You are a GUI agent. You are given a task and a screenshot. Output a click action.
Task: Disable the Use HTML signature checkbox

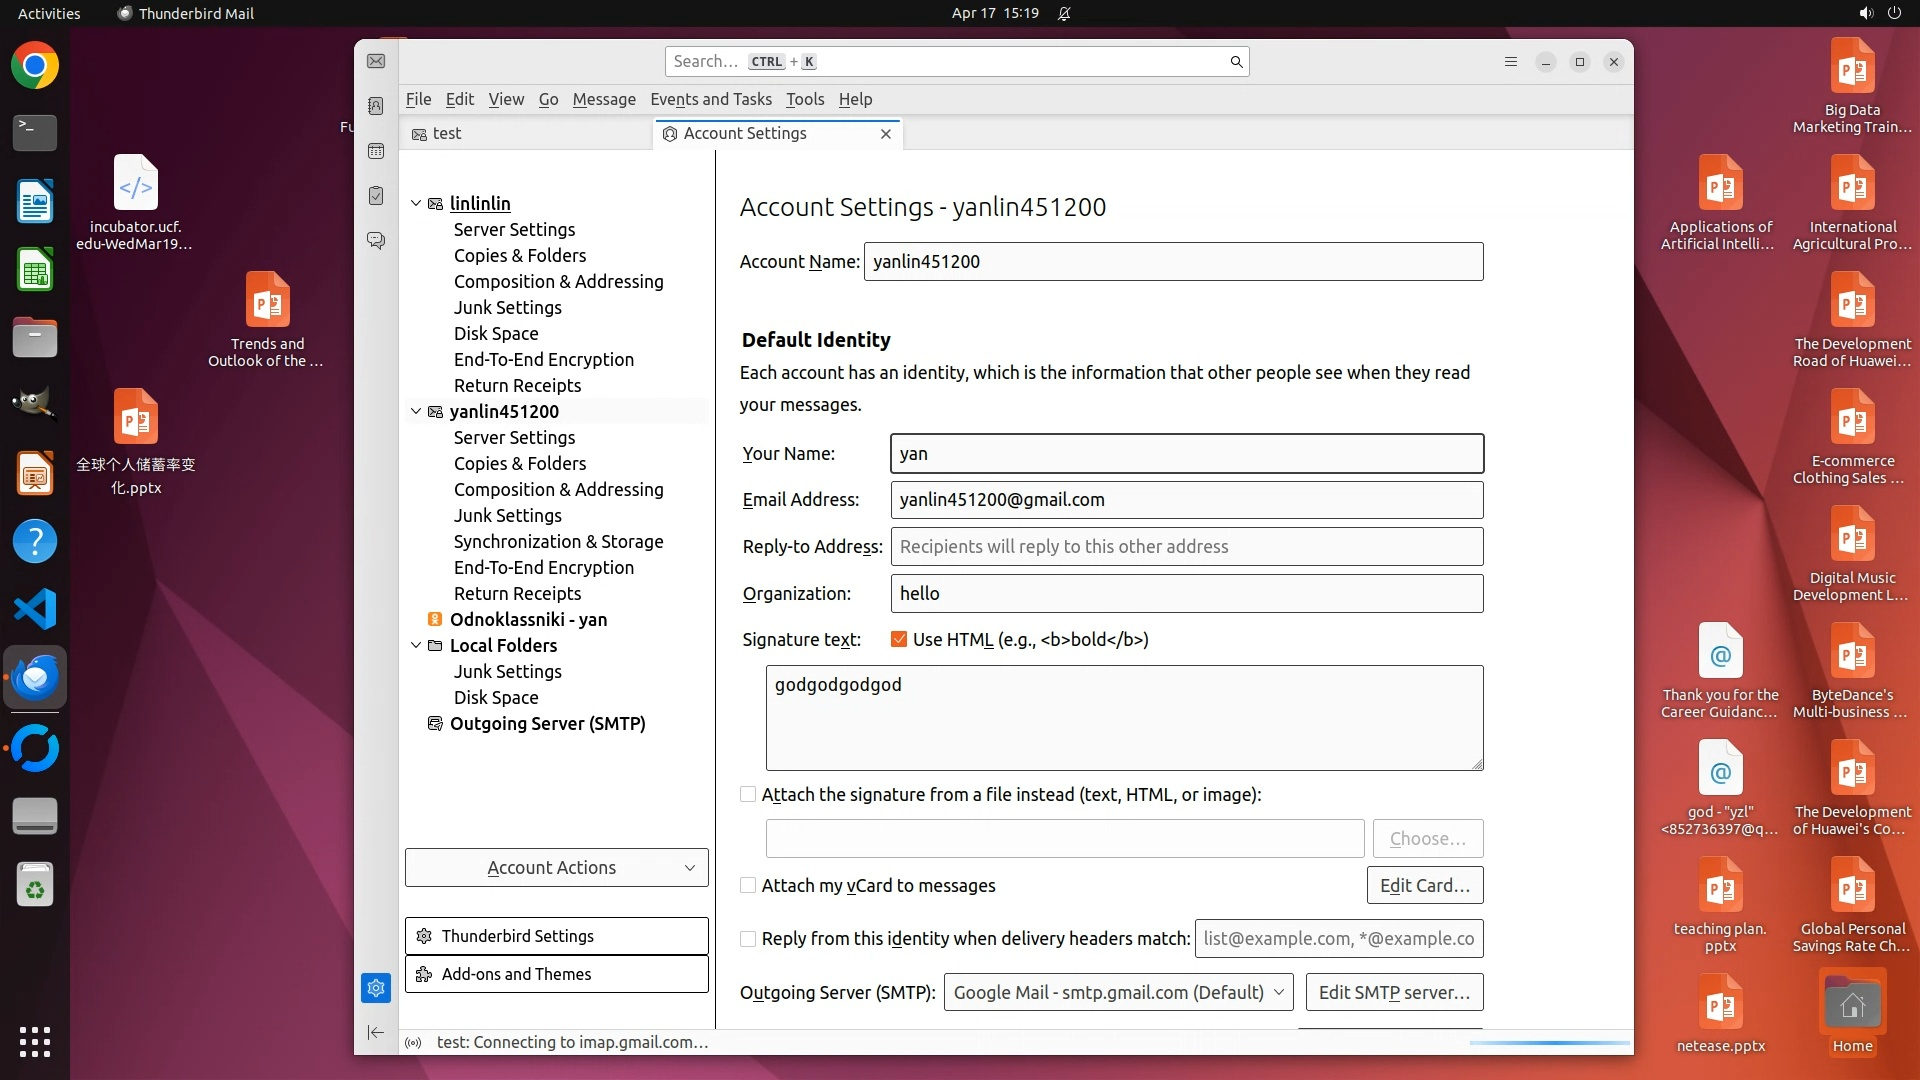click(x=899, y=640)
